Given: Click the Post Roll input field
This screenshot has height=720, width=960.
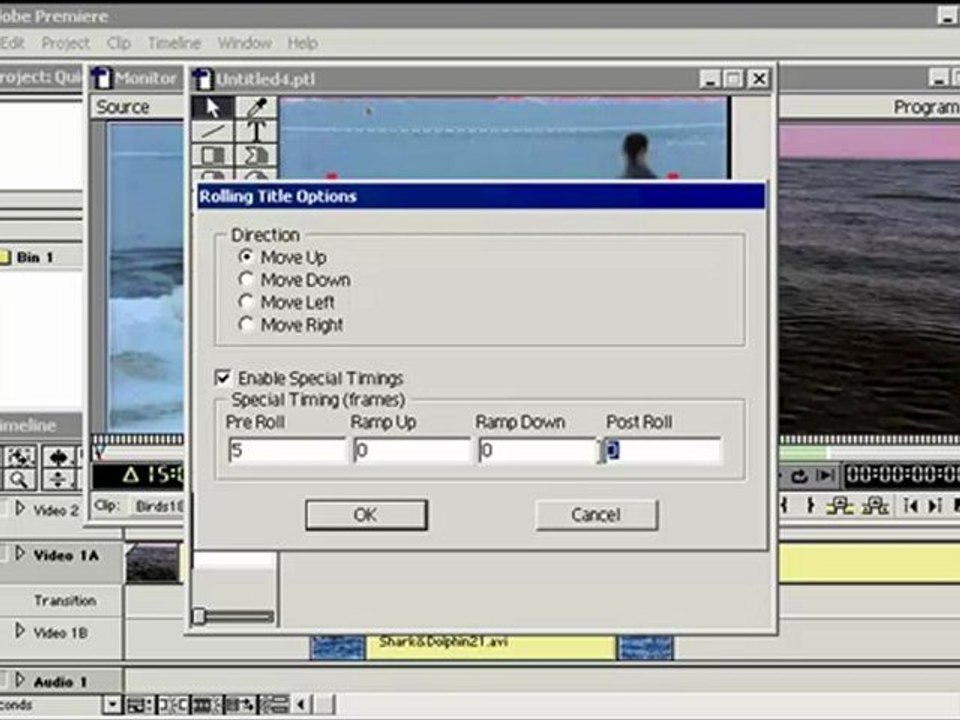Looking at the screenshot, I should pyautogui.click(x=663, y=450).
